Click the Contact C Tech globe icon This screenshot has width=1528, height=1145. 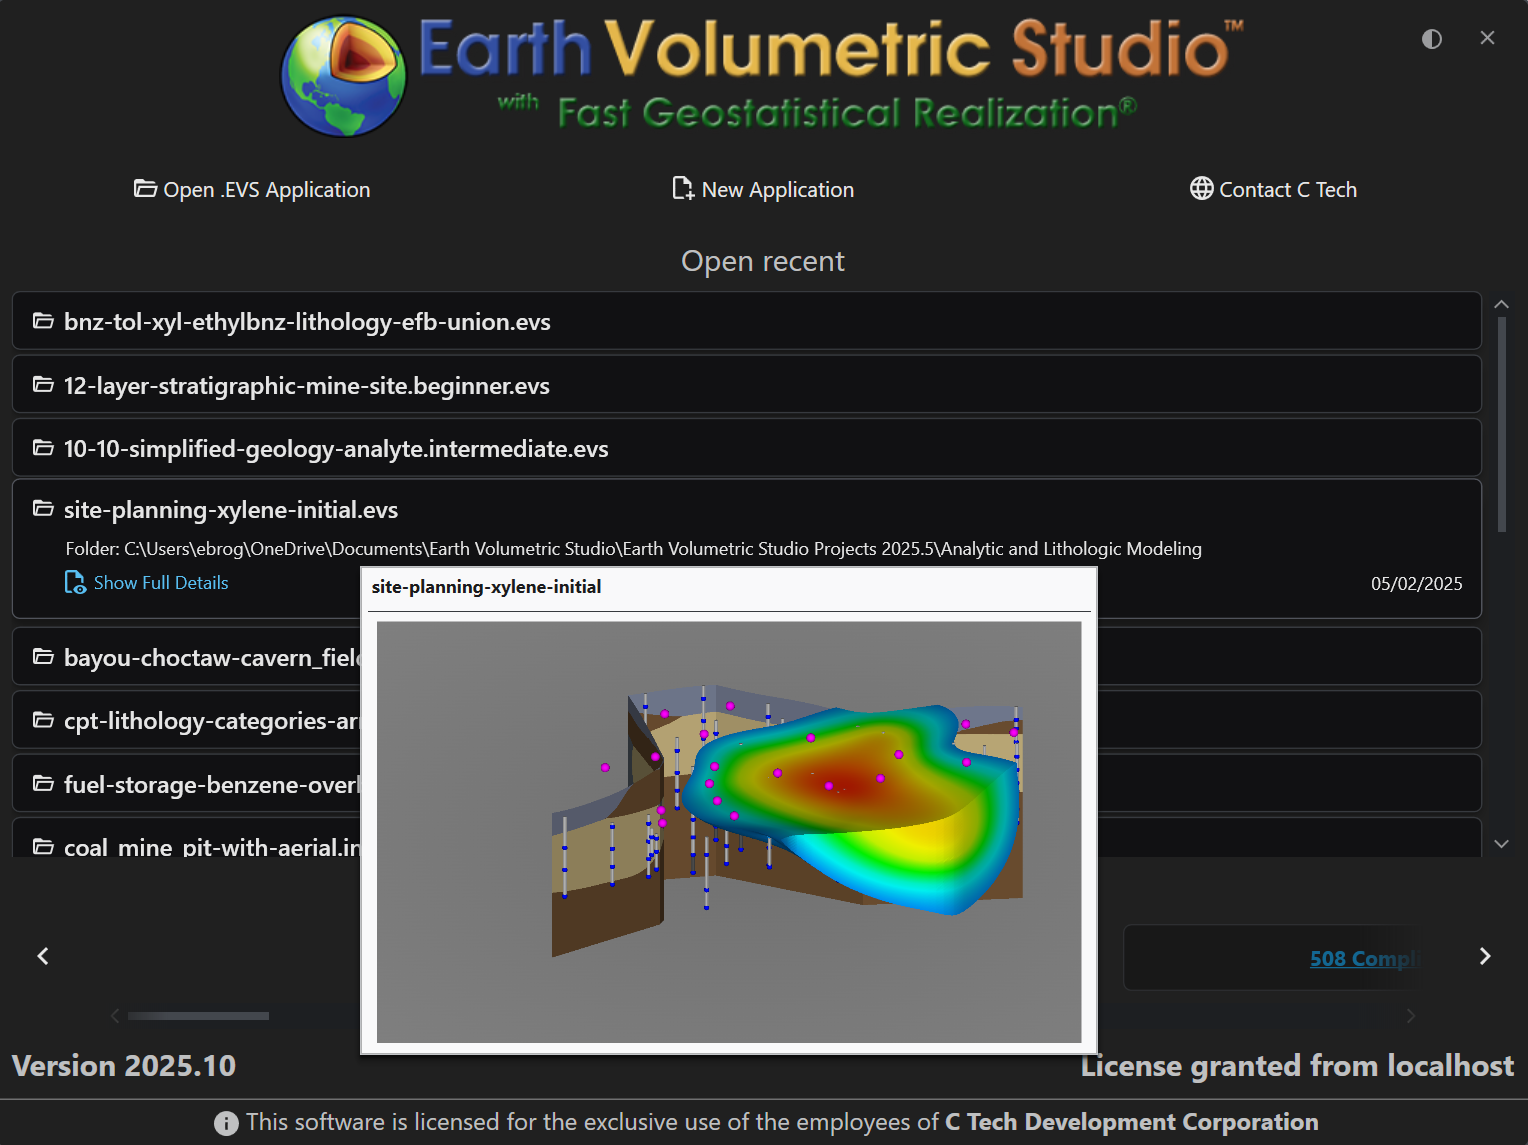[x=1201, y=189]
